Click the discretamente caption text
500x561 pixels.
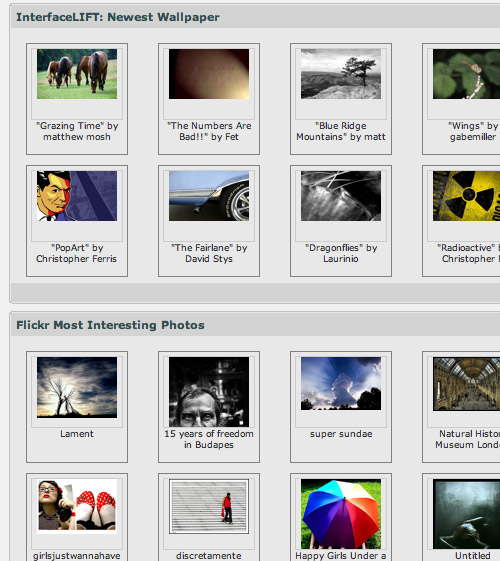point(209,556)
